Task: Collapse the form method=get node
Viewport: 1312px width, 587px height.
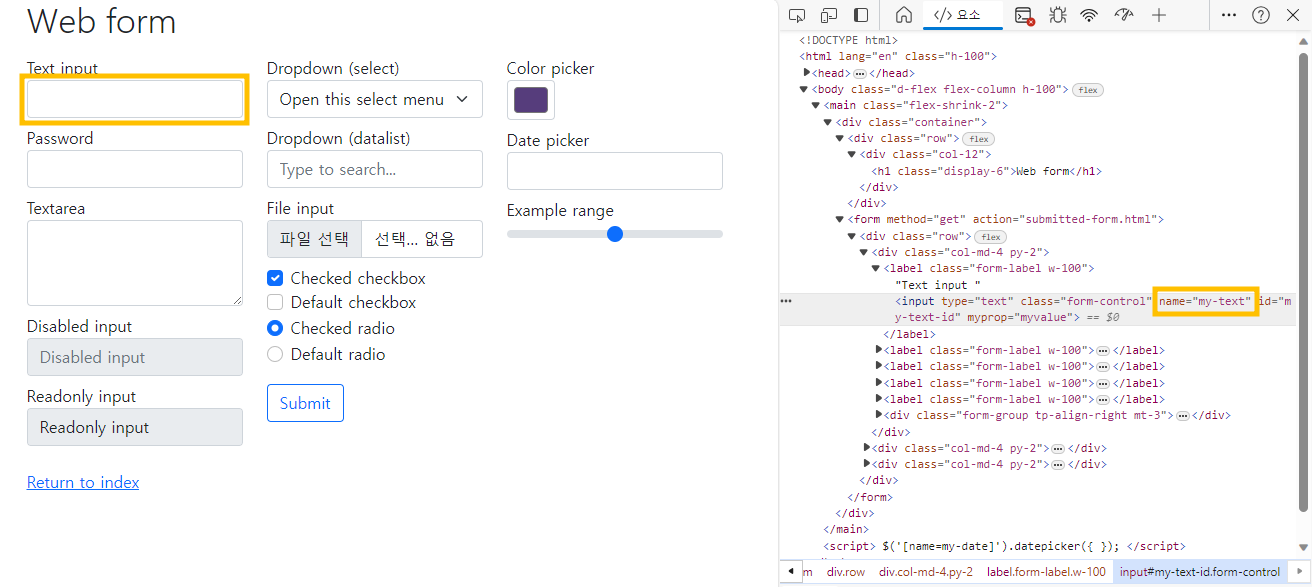Action: pyautogui.click(x=840, y=220)
